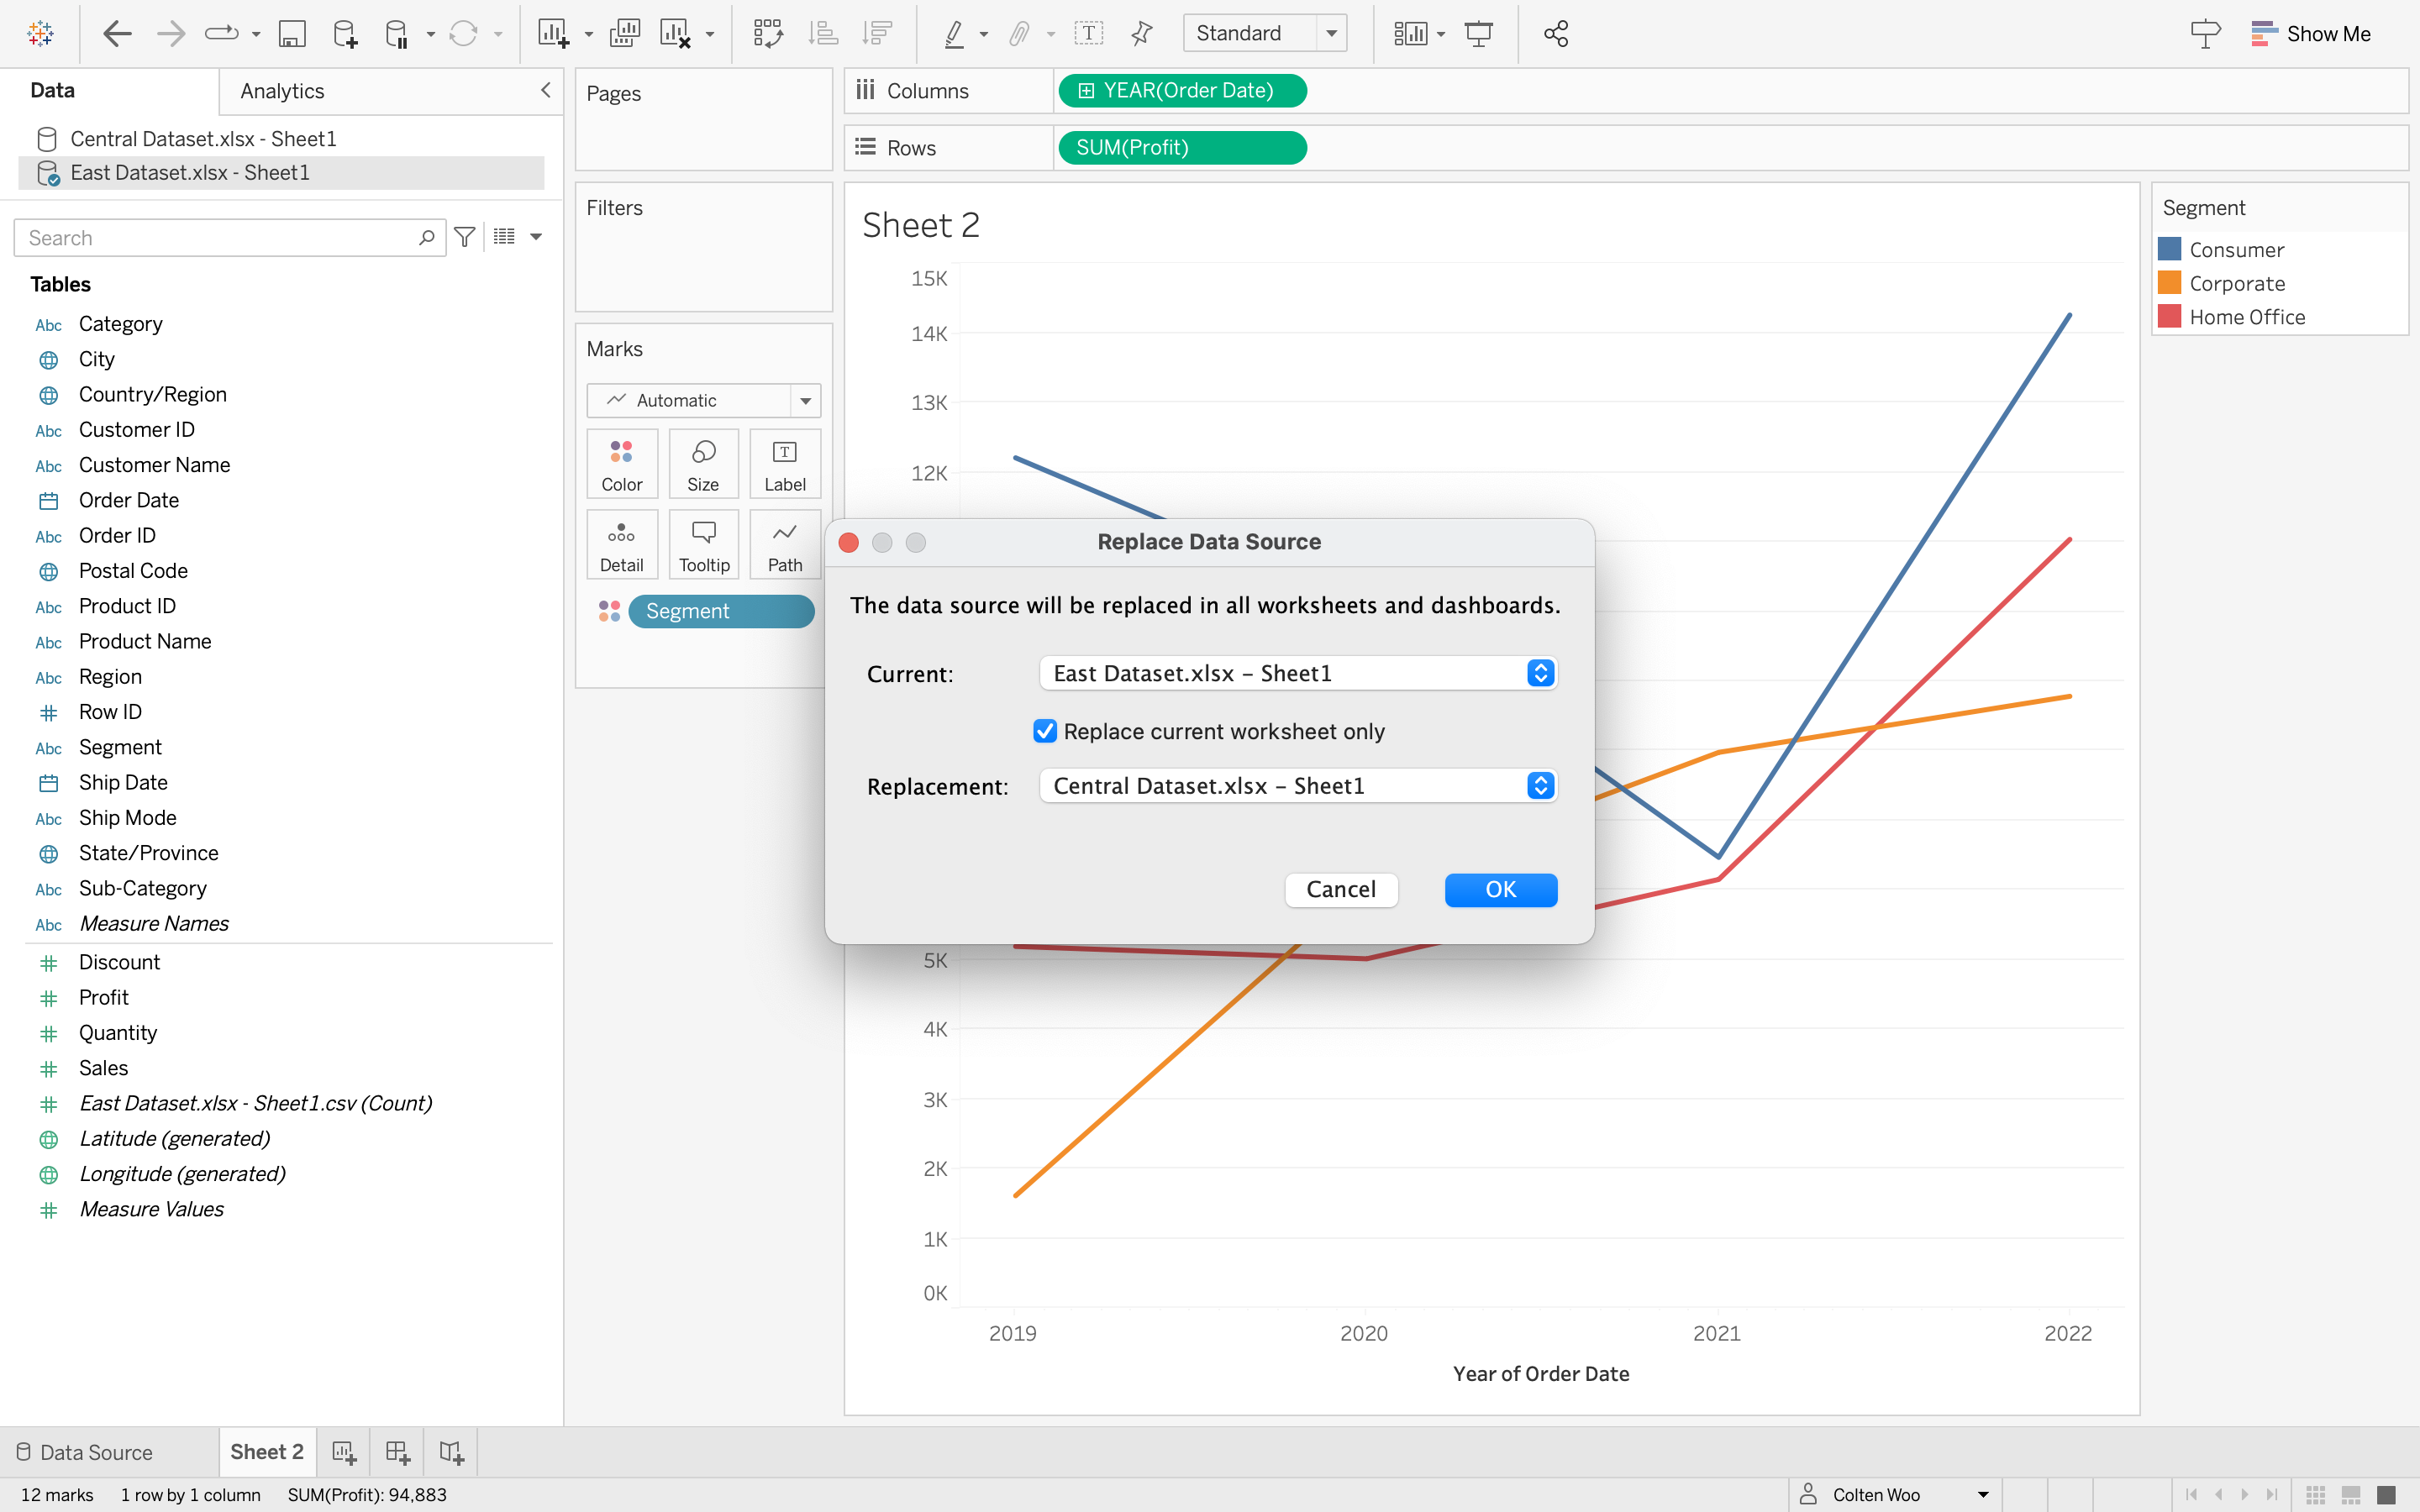Expand the Automatic mark type dropdown
Image resolution: width=2420 pixels, height=1512 pixels.
click(804, 400)
